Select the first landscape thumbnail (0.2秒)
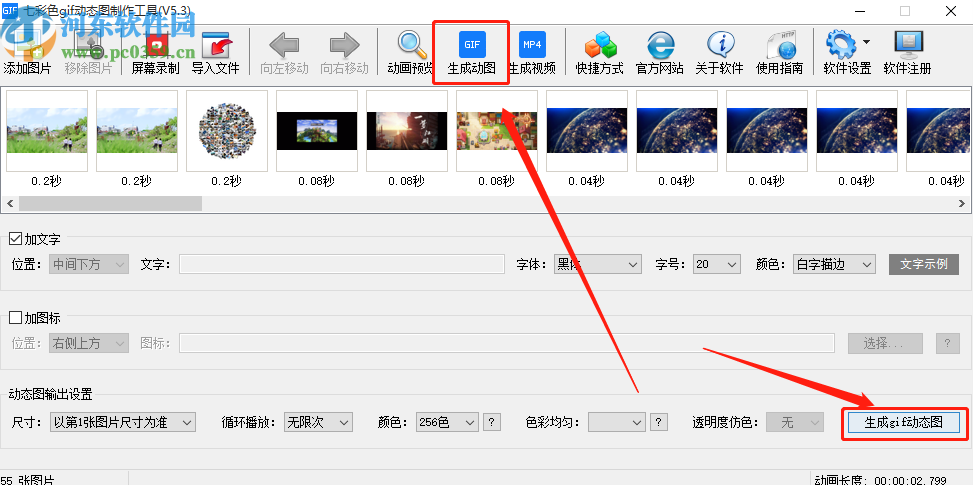This screenshot has width=973, height=485. tap(47, 131)
